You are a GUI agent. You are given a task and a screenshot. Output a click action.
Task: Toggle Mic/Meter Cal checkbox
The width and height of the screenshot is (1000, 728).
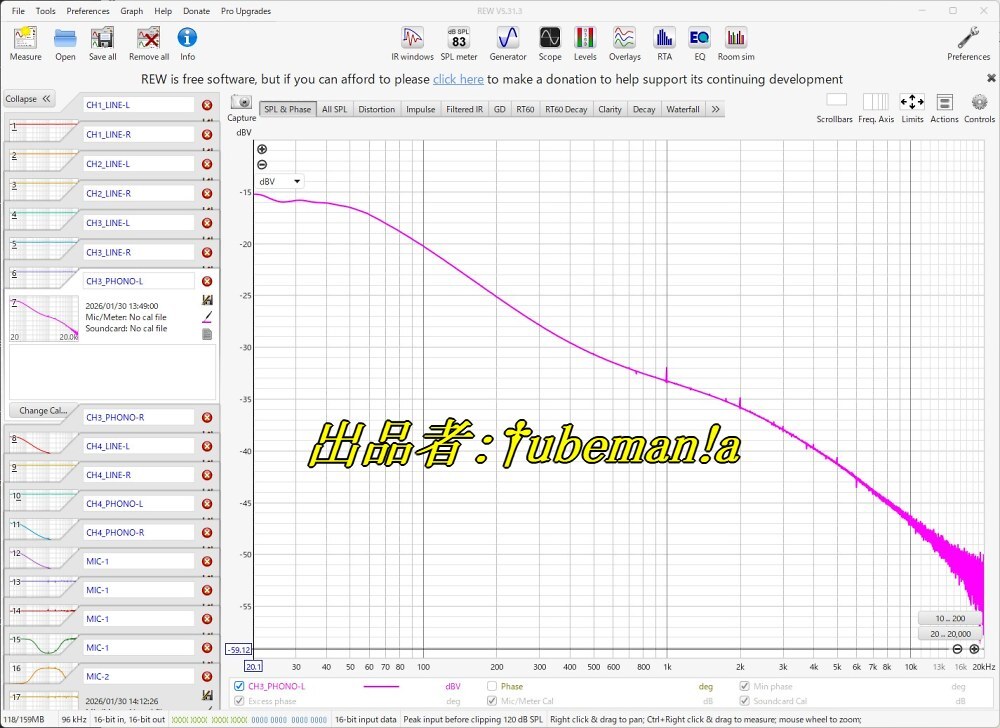coord(492,701)
